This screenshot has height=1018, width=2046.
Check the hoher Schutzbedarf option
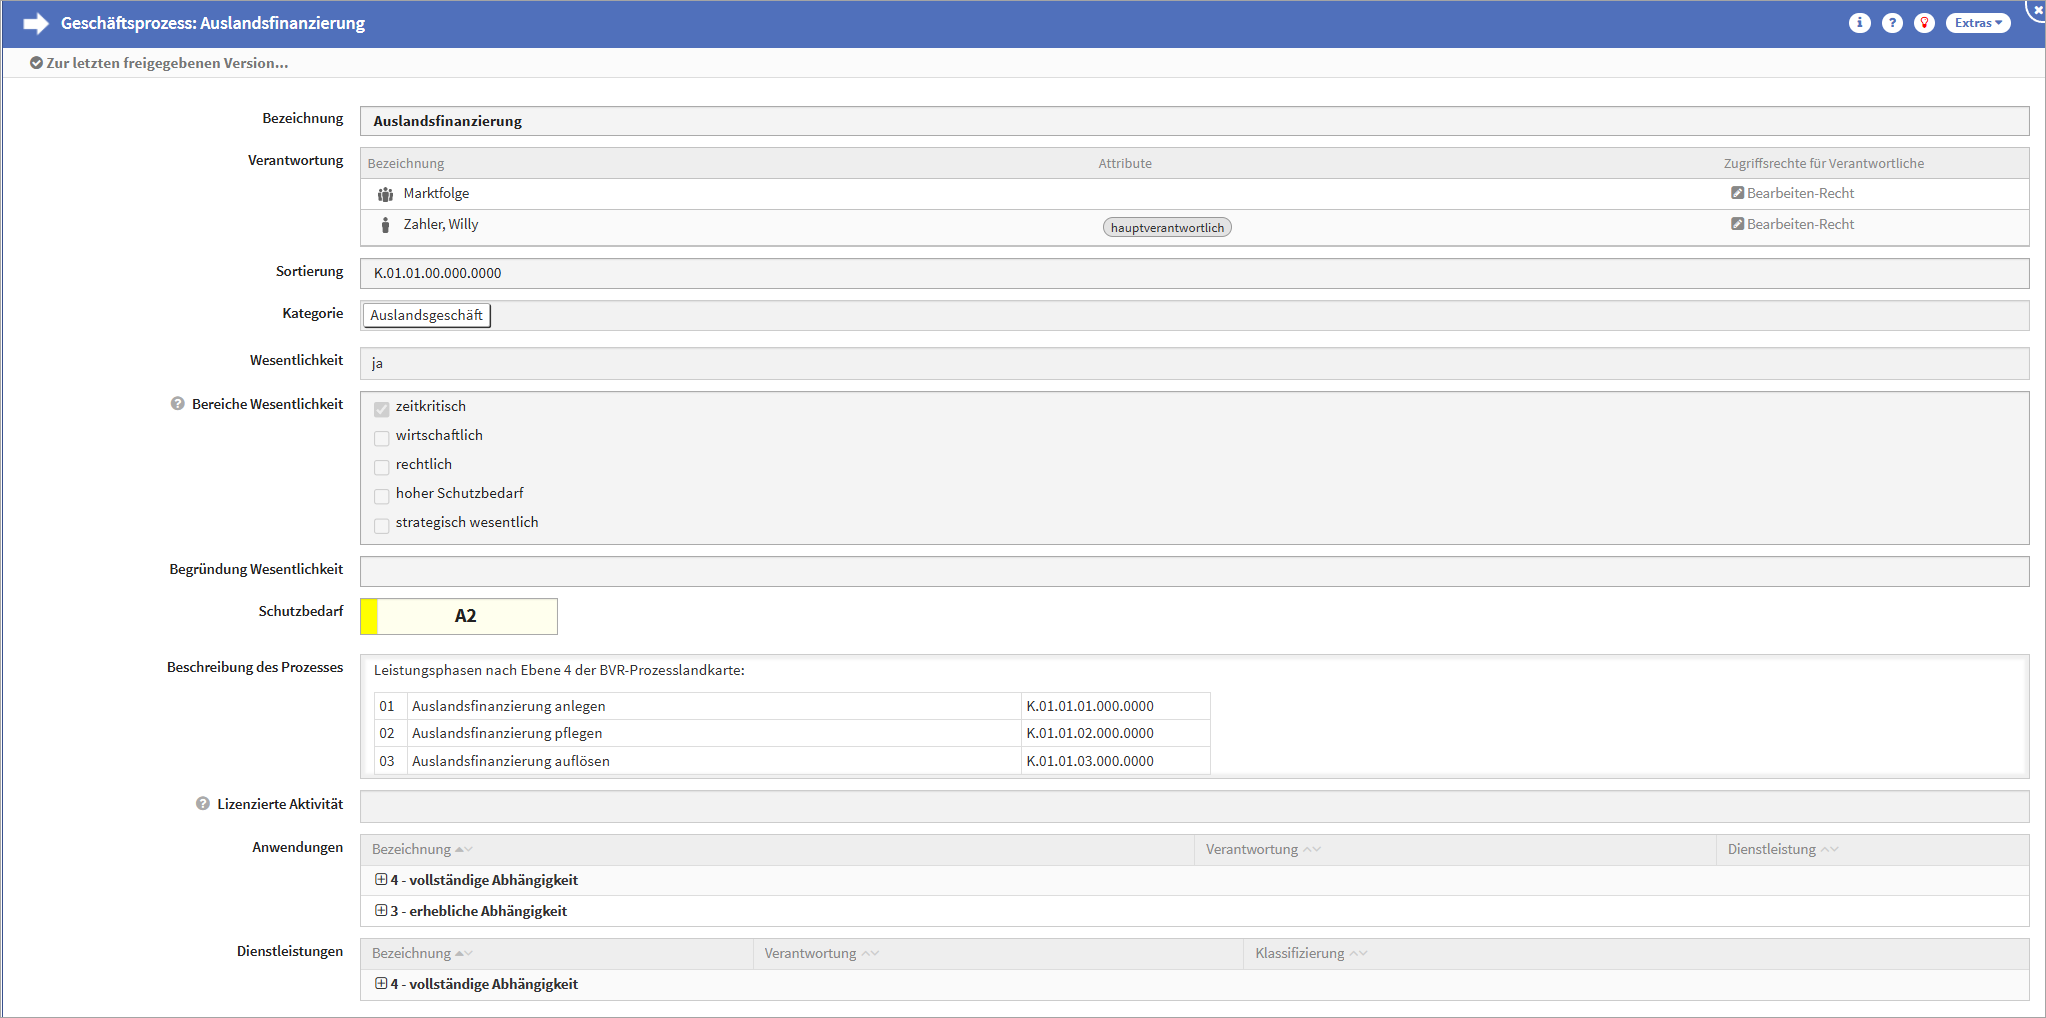[x=382, y=495]
